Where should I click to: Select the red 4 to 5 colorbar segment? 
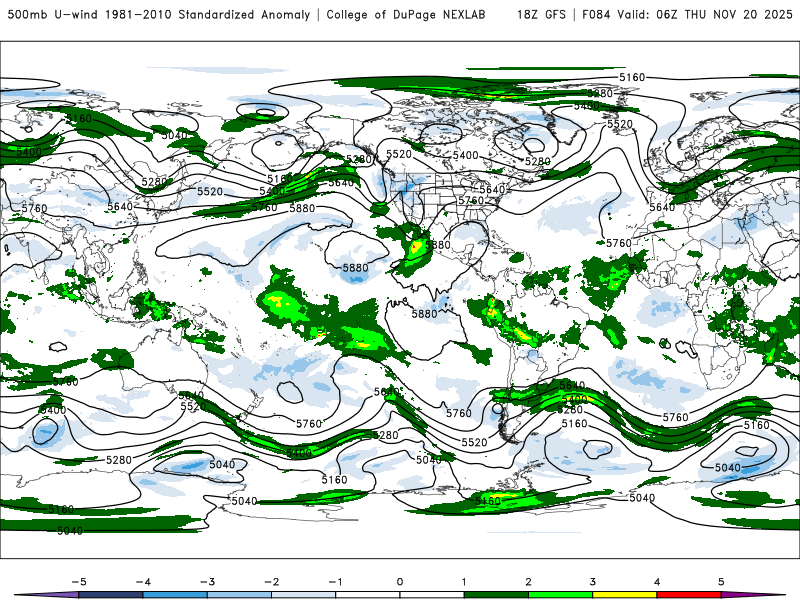(x=689, y=595)
